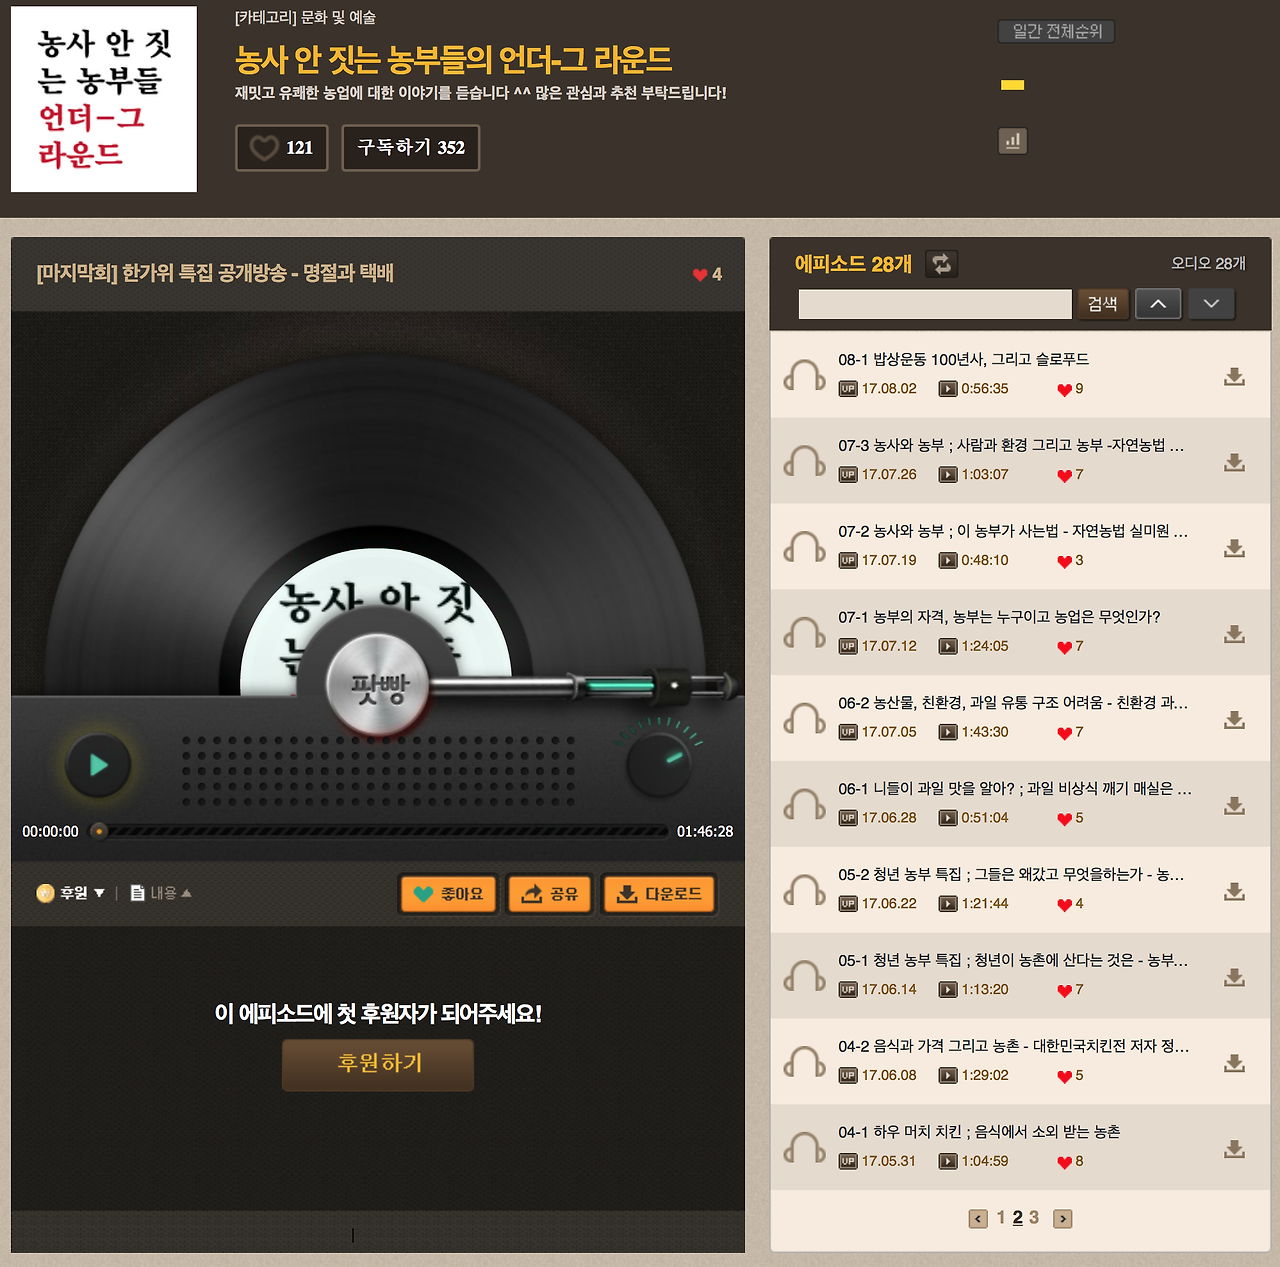Click the down arrow next to search button
This screenshot has width=1280, height=1267.
tap(1211, 304)
